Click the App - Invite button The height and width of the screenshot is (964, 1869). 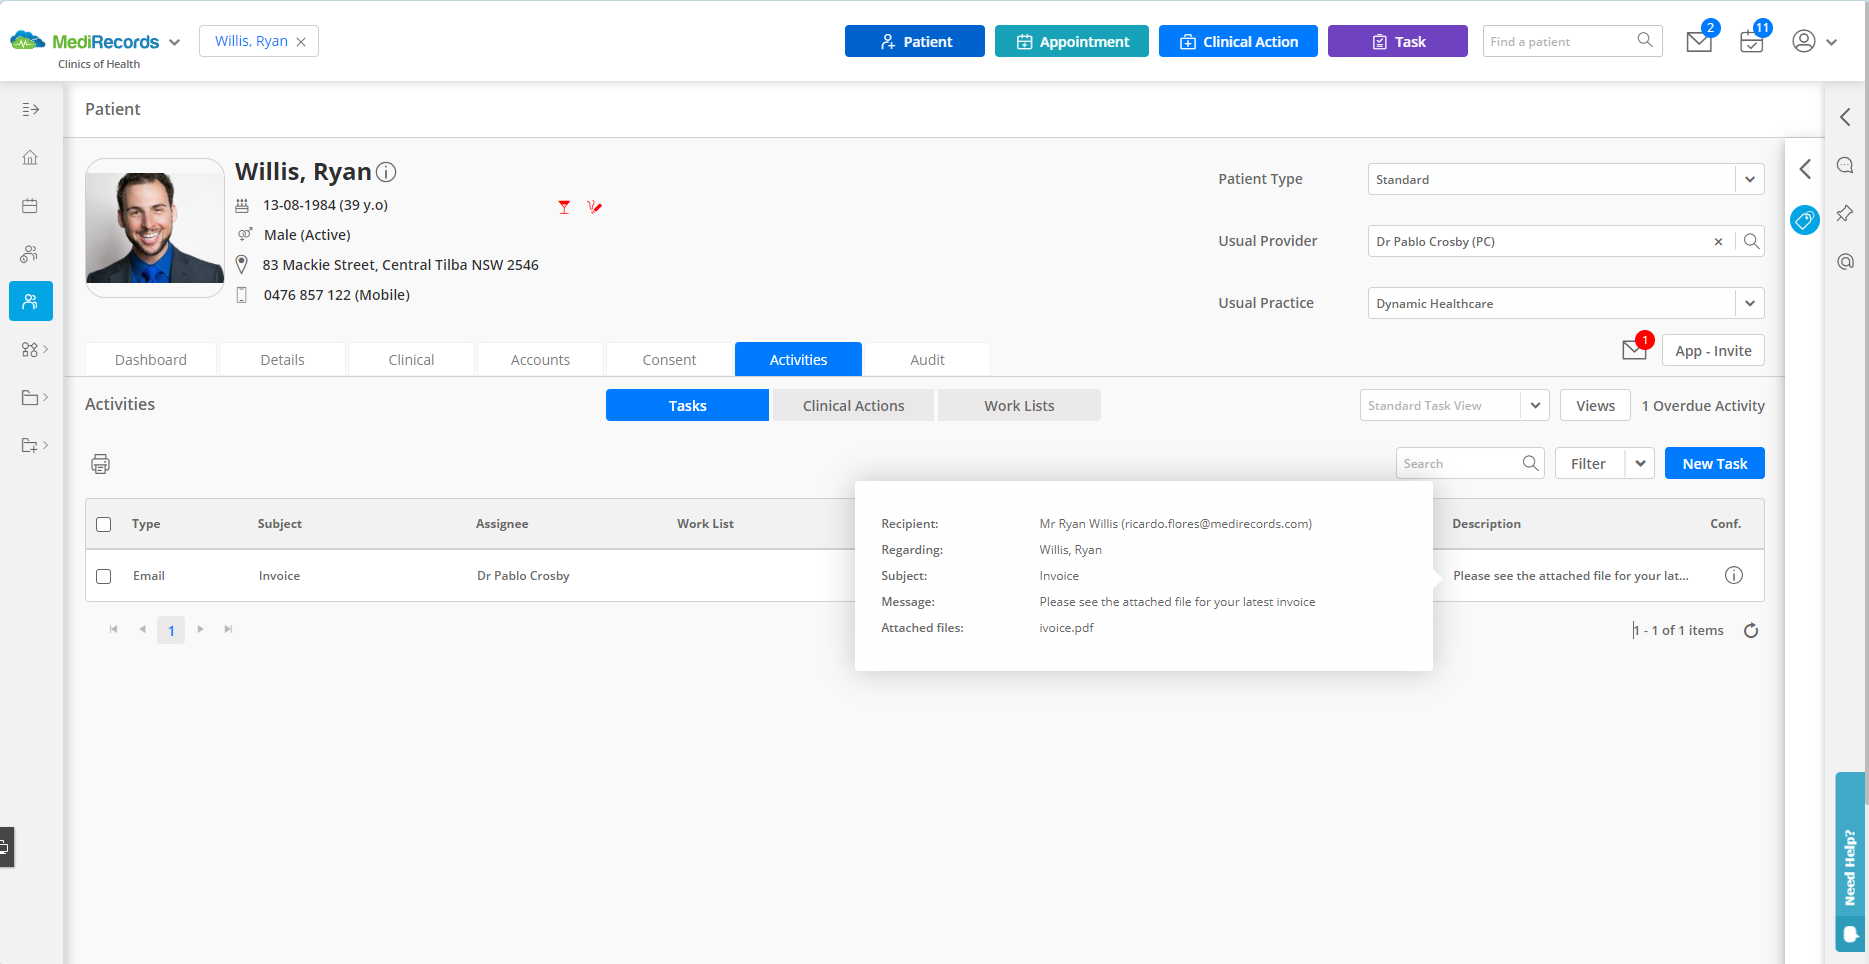coord(1714,350)
